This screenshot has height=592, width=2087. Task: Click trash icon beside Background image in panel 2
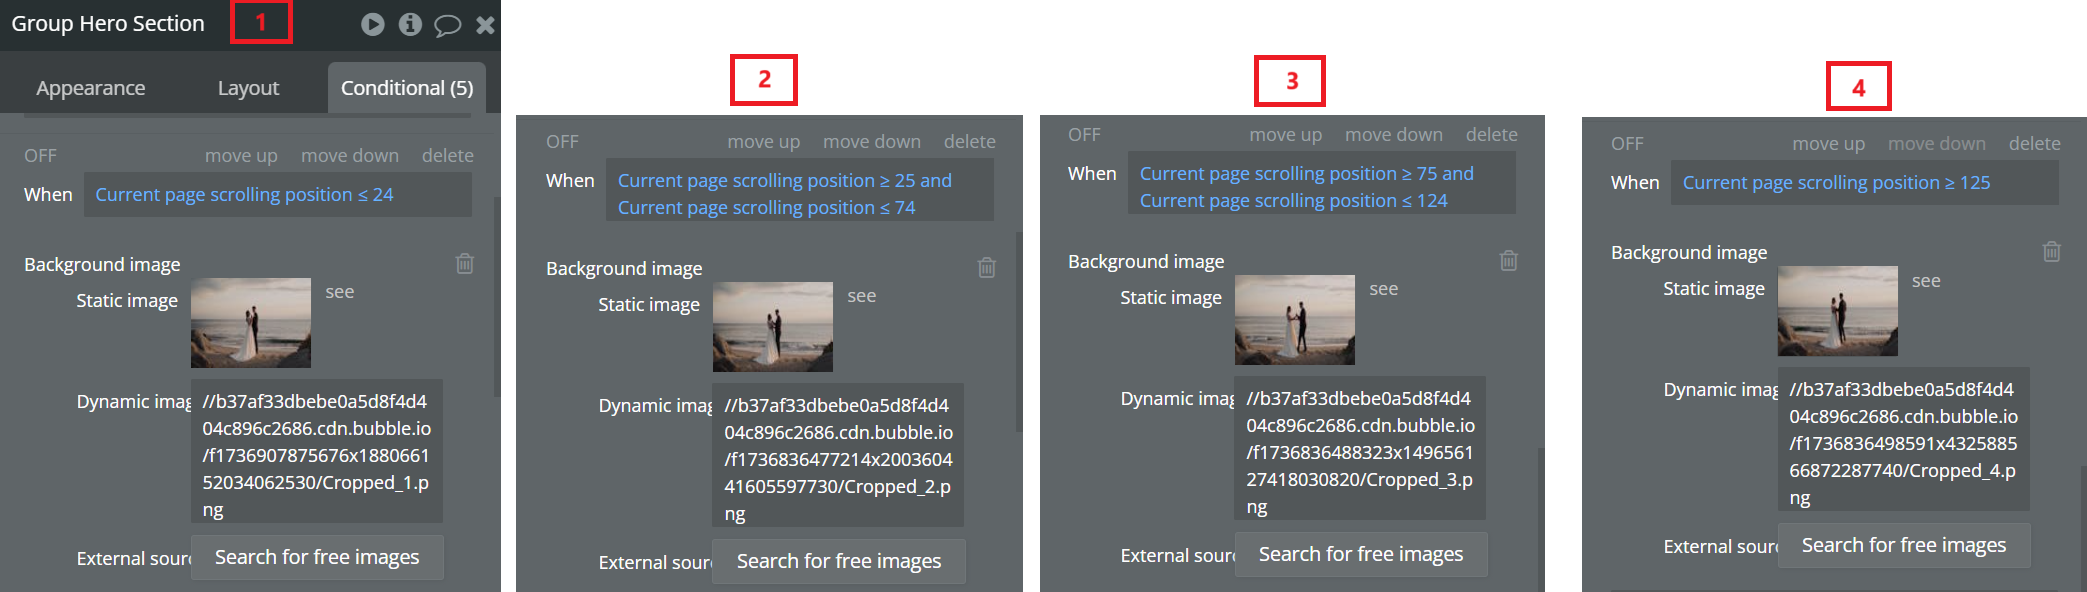click(x=987, y=267)
